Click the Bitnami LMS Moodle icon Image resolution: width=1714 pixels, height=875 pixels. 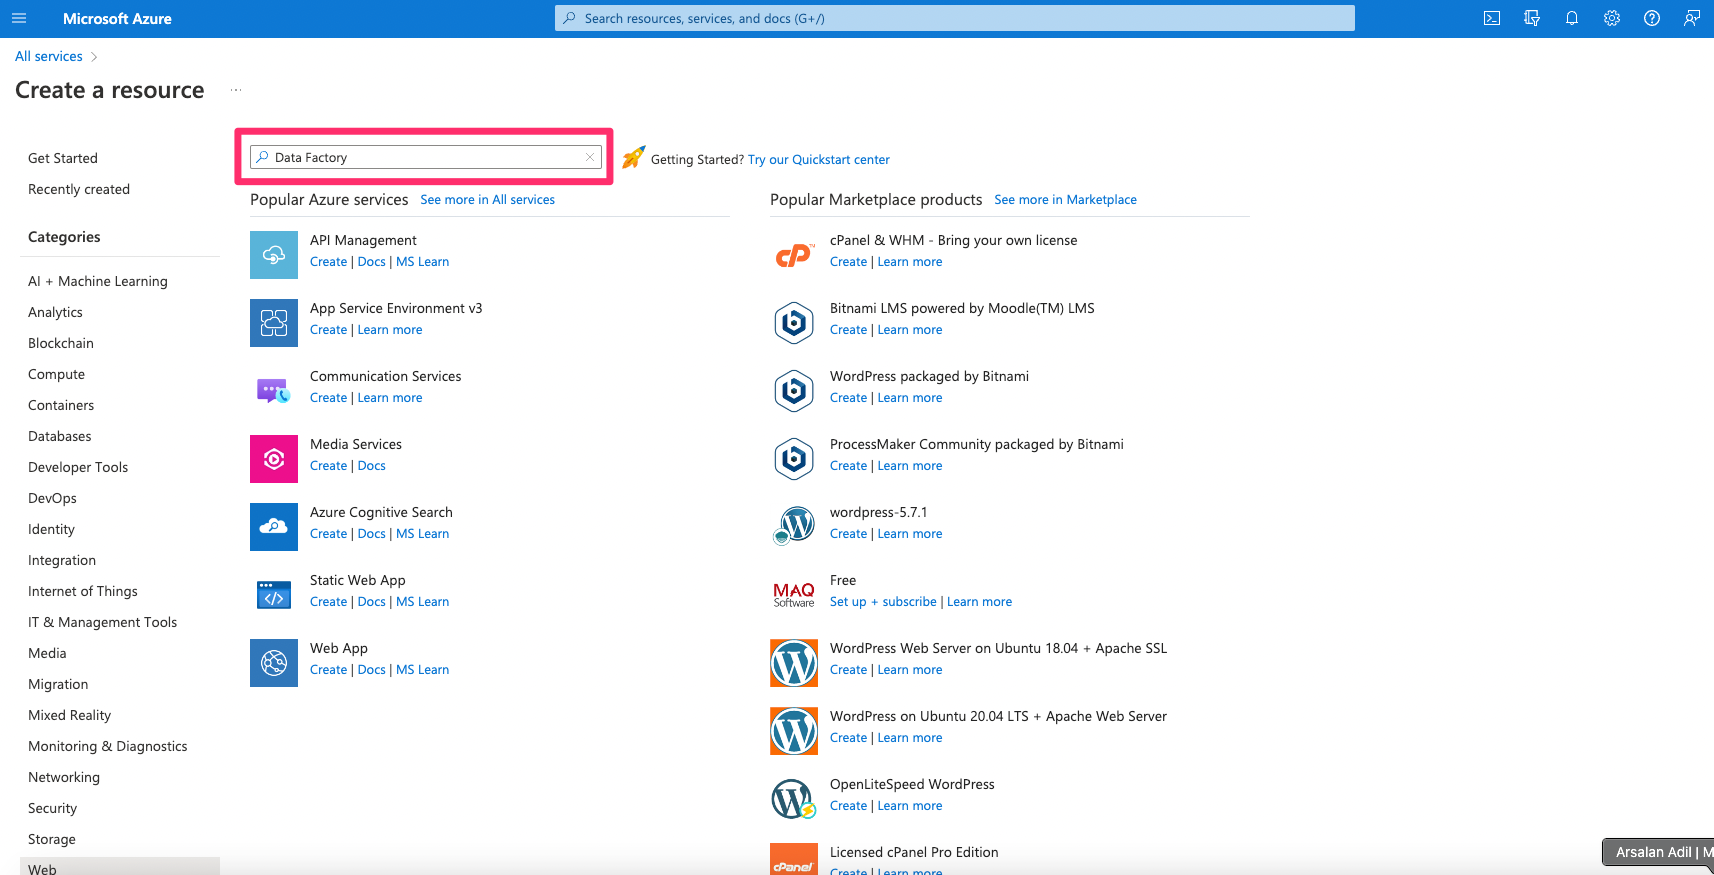coord(794,323)
